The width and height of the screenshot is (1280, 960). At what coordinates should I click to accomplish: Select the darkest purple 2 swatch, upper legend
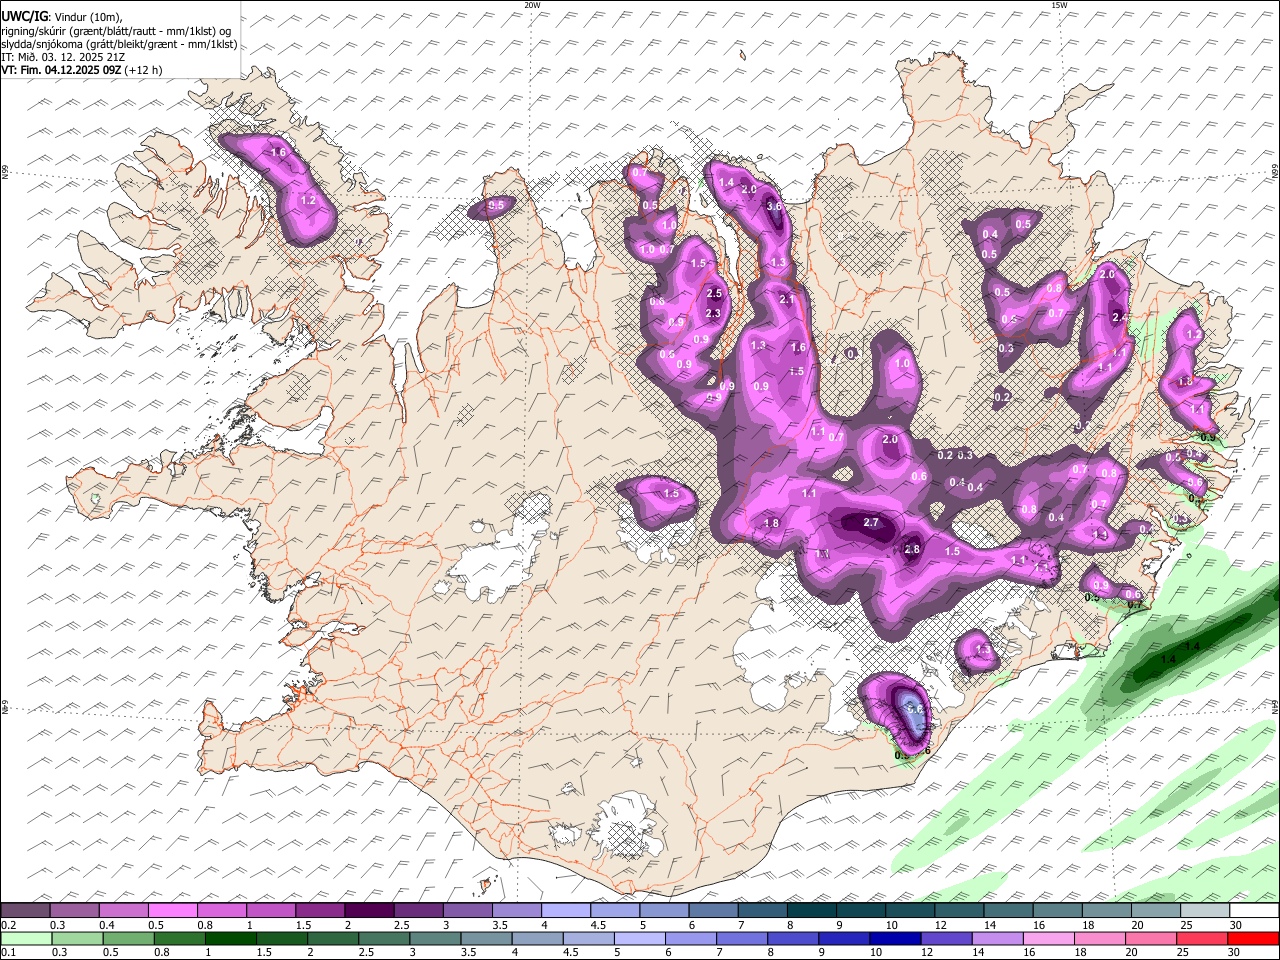(369, 910)
